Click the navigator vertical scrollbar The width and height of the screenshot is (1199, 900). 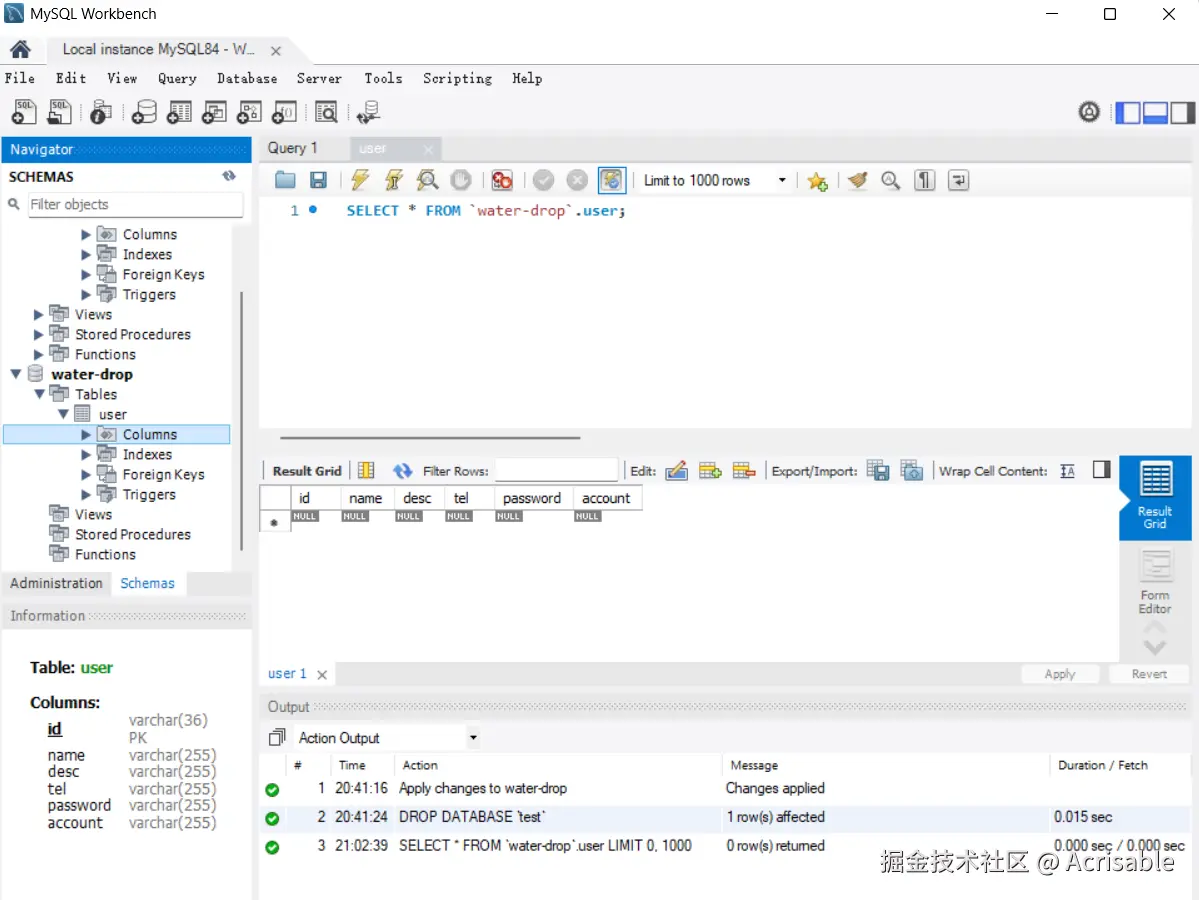[x=242, y=421]
